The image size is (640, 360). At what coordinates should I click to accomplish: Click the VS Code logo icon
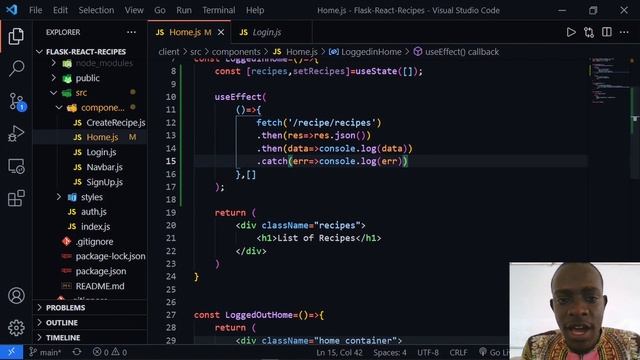pyautogui.click(x=11, y=10)
